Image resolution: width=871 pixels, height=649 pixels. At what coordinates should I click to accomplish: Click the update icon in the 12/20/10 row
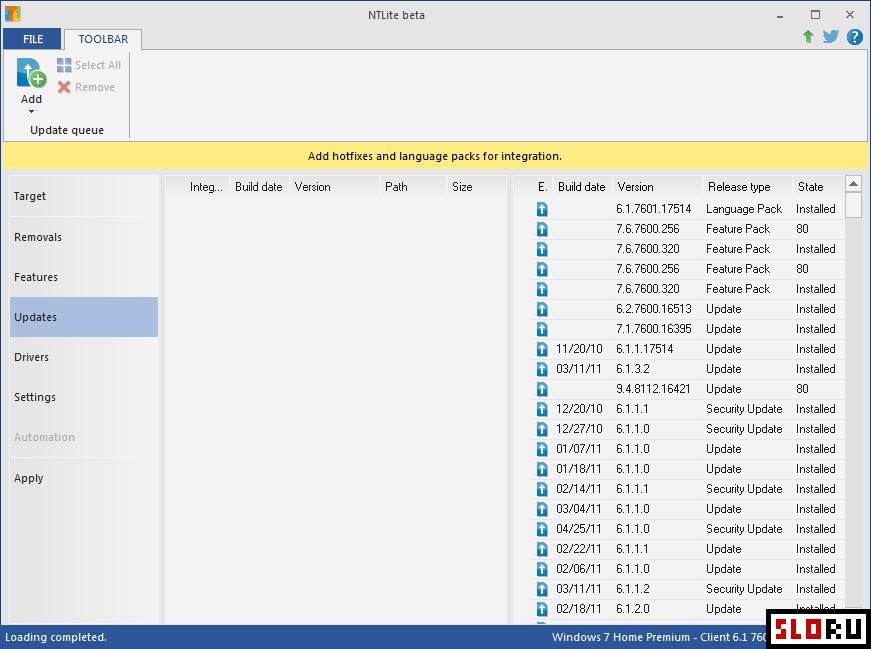pyautogui.click(x=542, y=409)
